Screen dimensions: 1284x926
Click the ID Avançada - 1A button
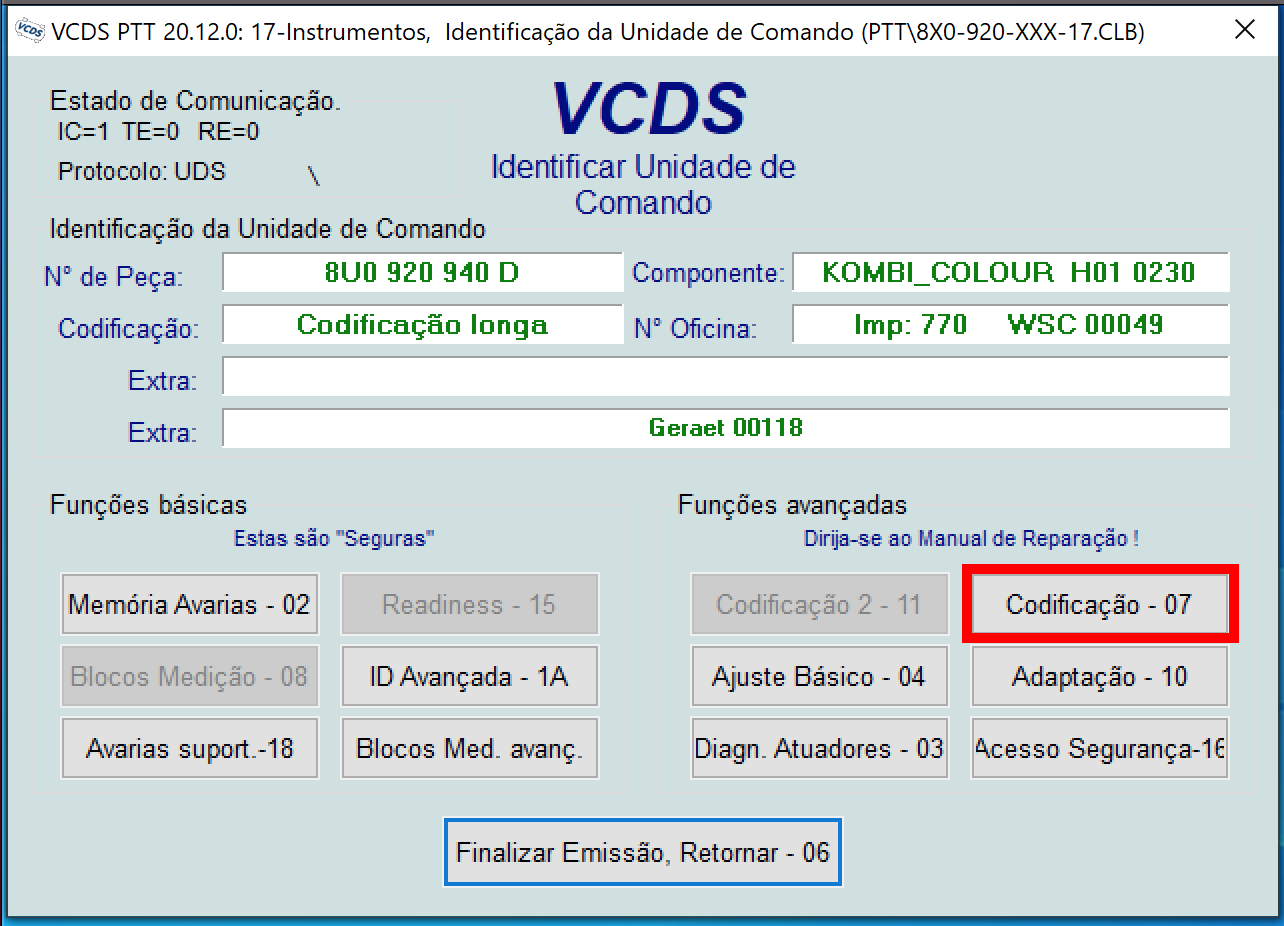pos(470,677)
